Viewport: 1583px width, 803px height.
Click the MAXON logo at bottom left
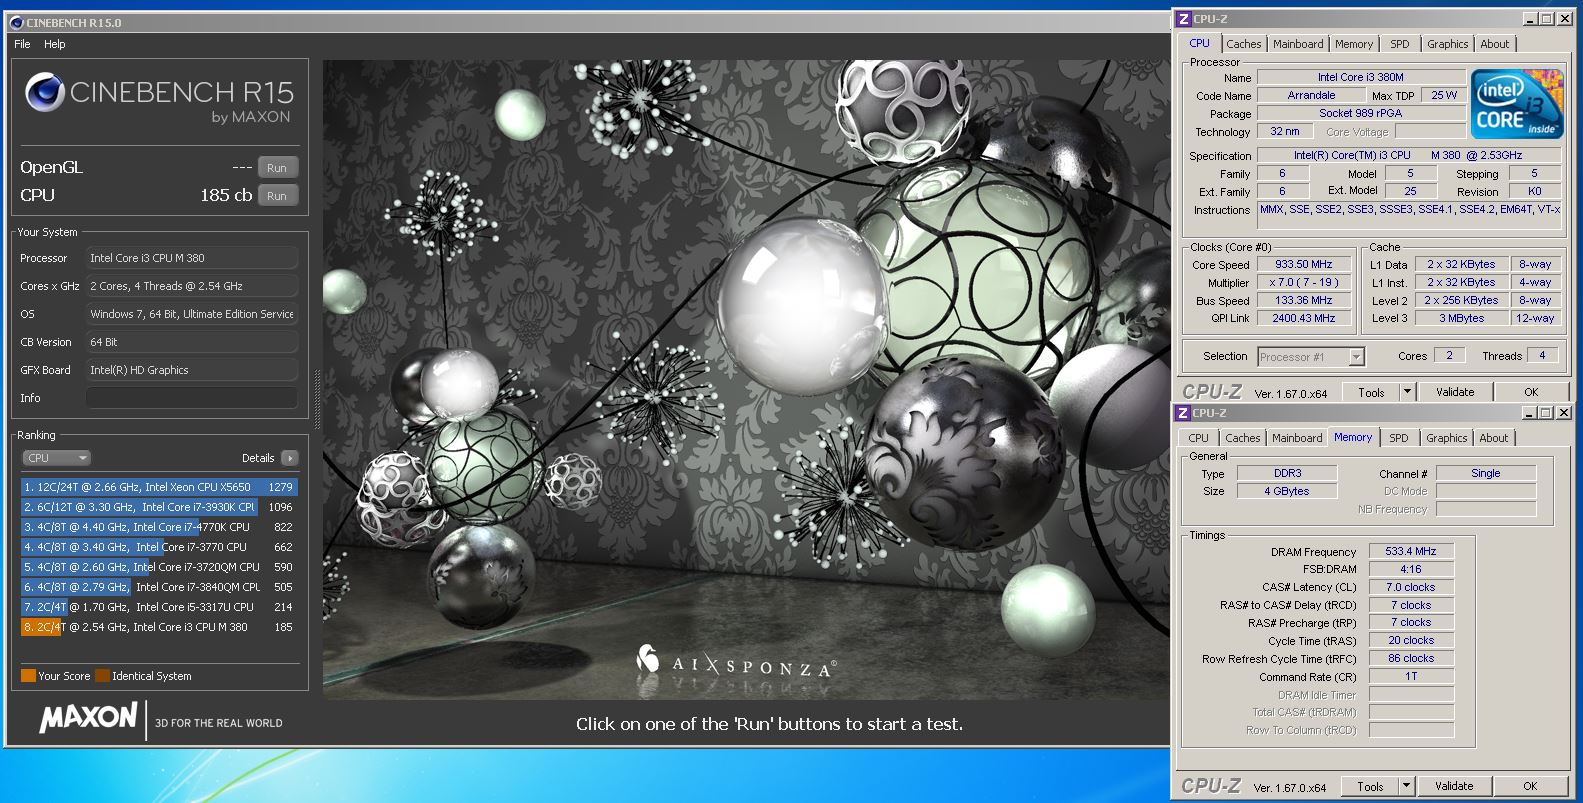[88, 718]
